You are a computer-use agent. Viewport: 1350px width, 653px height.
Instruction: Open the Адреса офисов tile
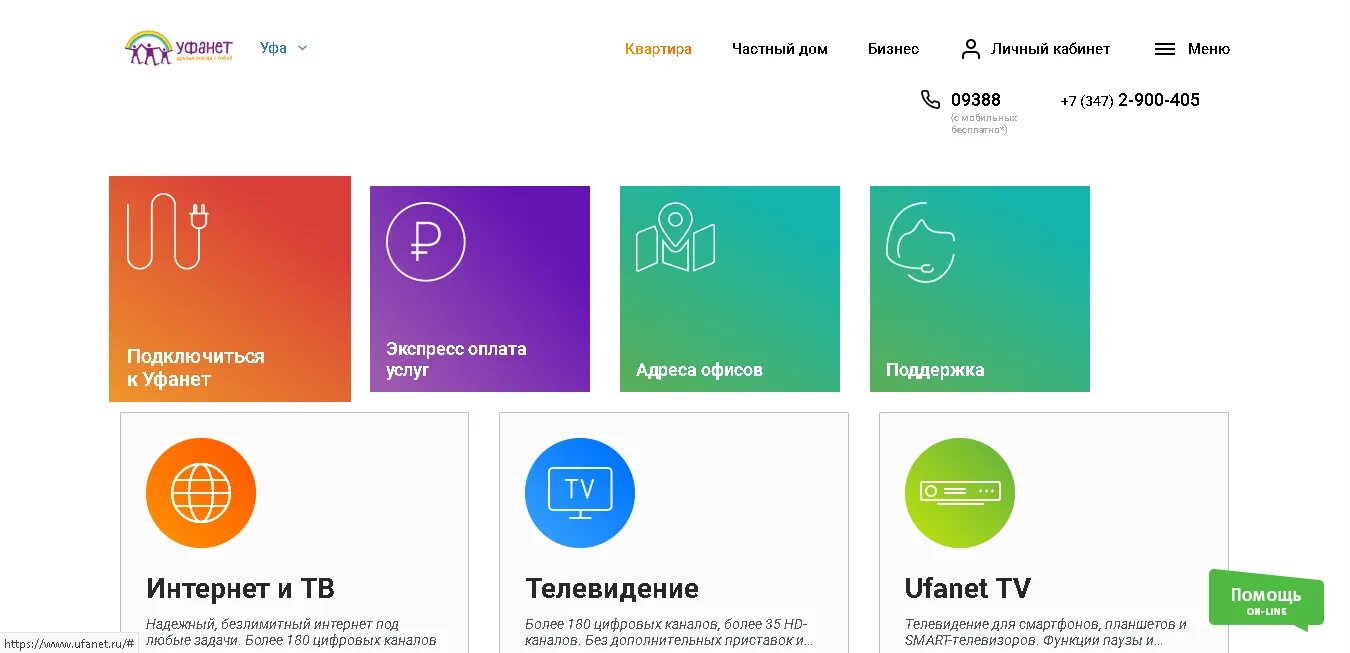coord(730,289)
